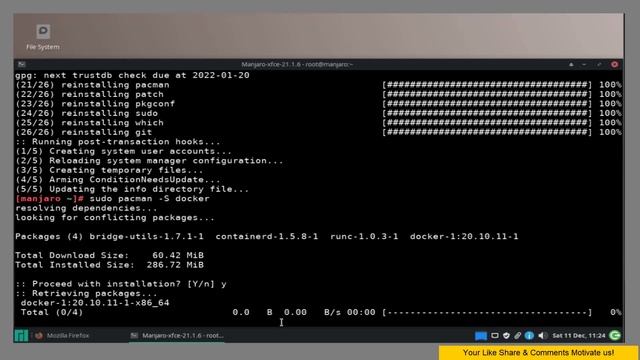Select Manjaro-xfce-21.1.6 root terminal taskbar item

click(x=177, y=336)
